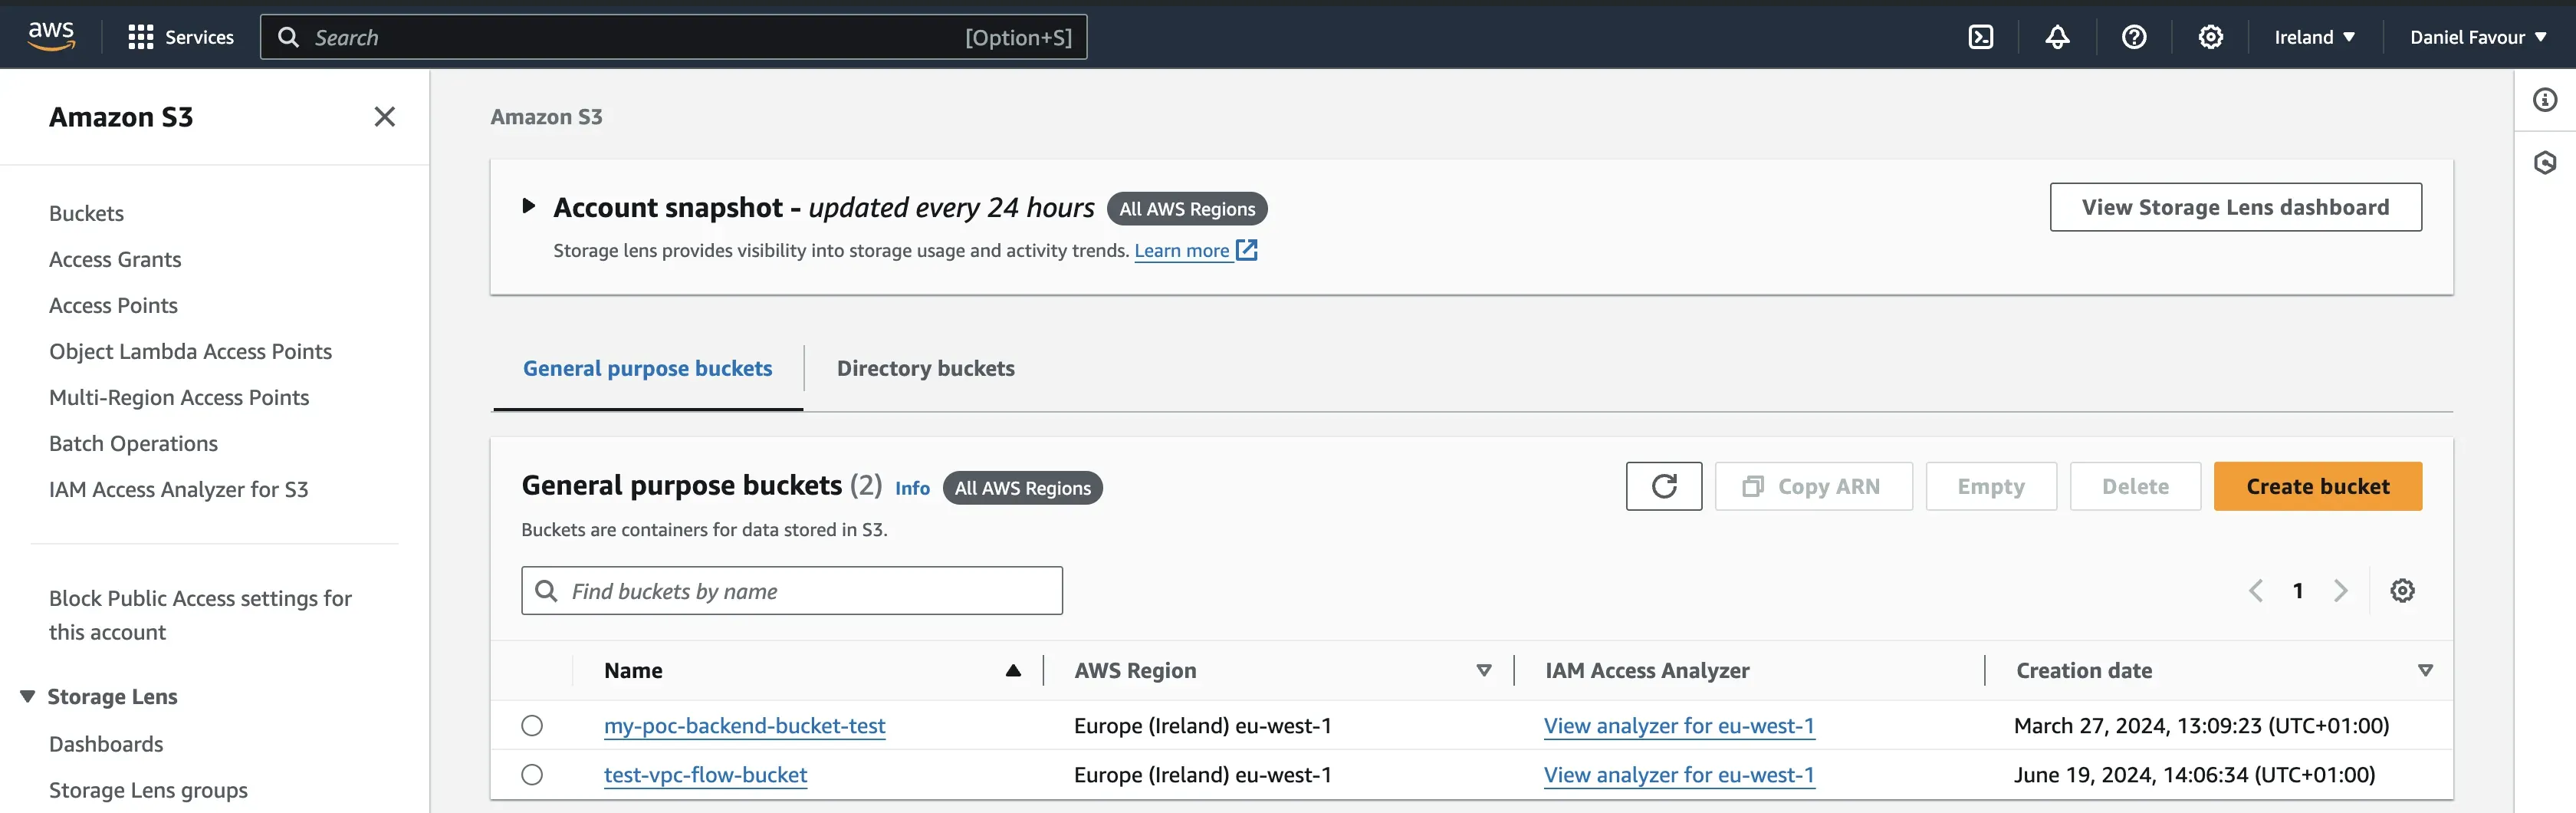Open the Info link beside bucket count
This screenshot has height=813, width=2576.
click(x=912, y=488)
